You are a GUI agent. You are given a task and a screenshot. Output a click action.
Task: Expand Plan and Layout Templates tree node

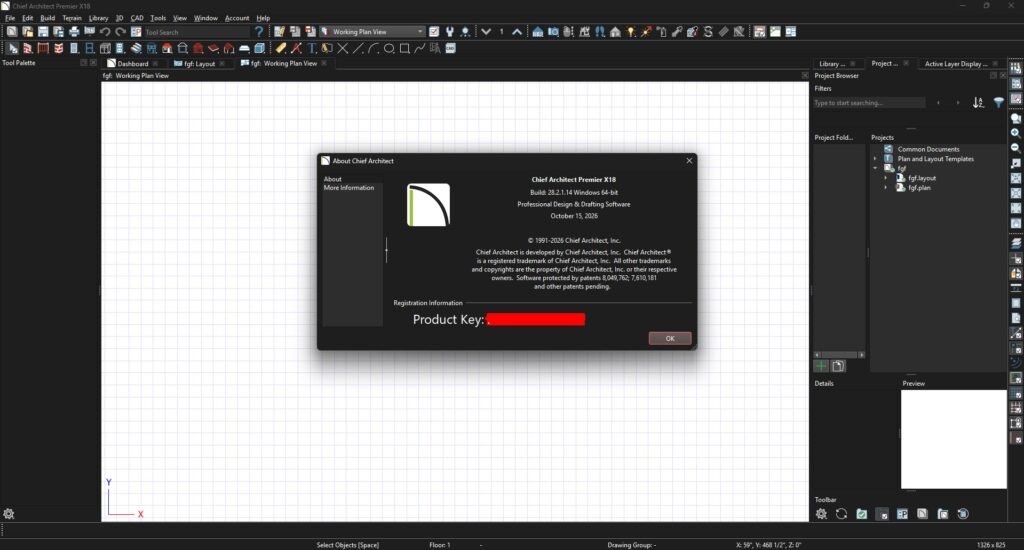[x=875, y=159]
